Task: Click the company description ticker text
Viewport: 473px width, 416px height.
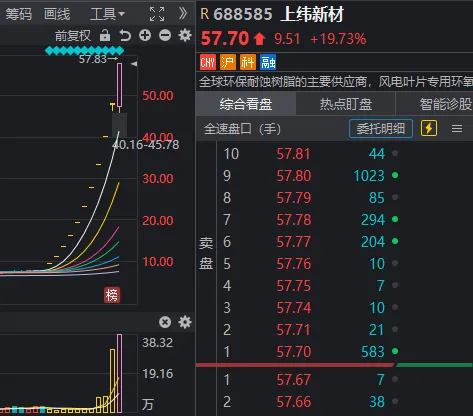Action: (336, 82)
